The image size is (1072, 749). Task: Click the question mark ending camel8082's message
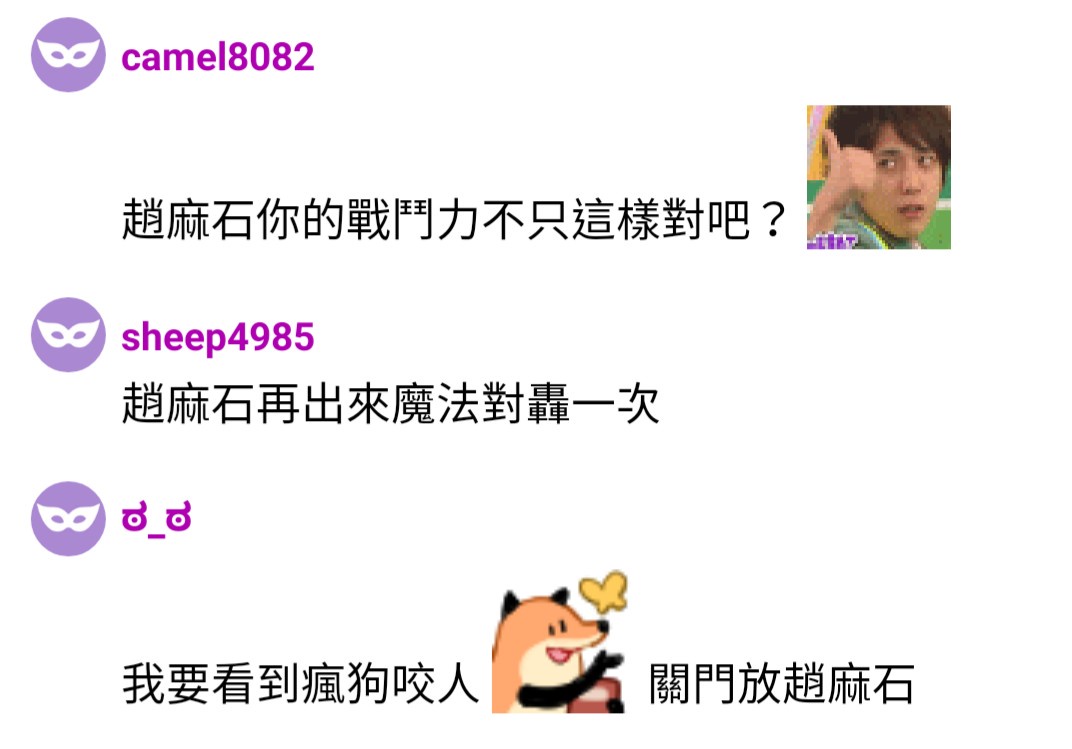pos(773,219)
